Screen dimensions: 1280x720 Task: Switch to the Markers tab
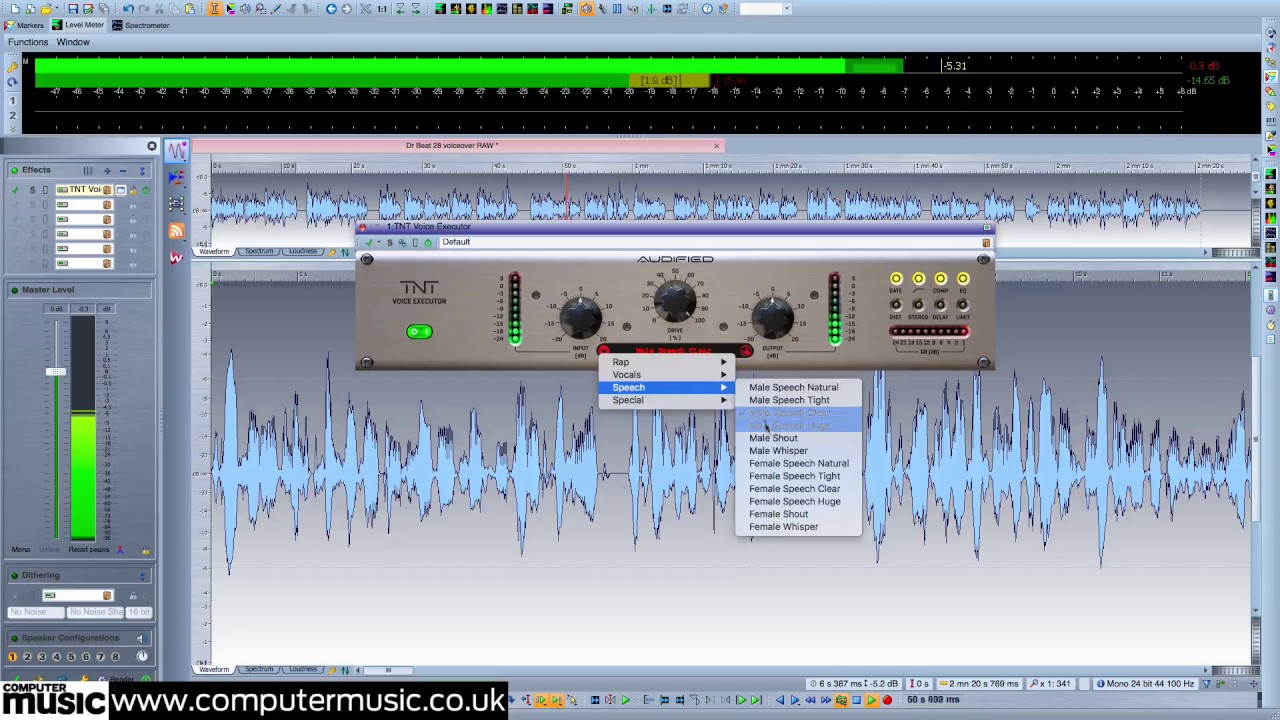[x=24, y=25]
